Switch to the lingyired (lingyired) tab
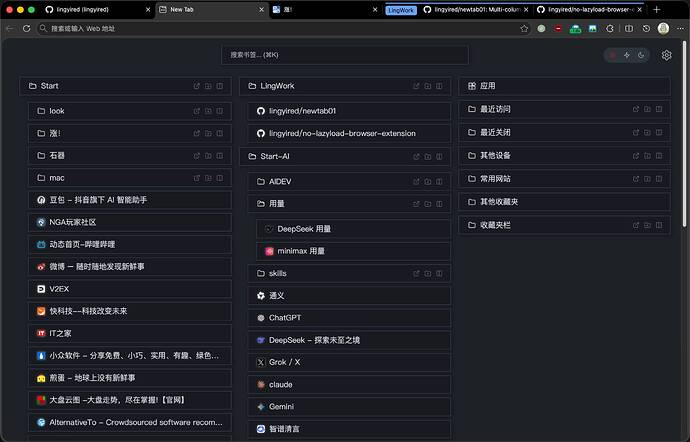The width and height of the screenshot is (690, 442). [x=98, y=9]
